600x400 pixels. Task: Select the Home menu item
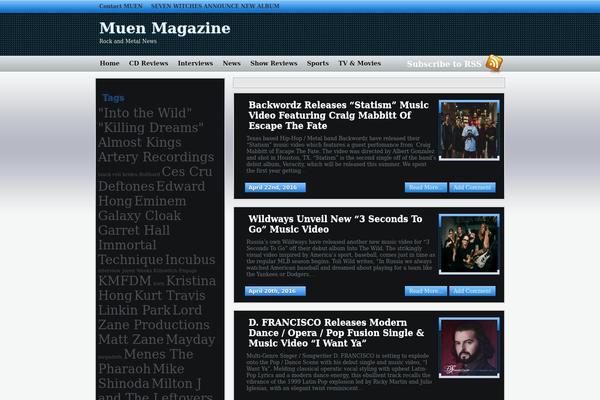pyautogui.click(x=109, y=63)
